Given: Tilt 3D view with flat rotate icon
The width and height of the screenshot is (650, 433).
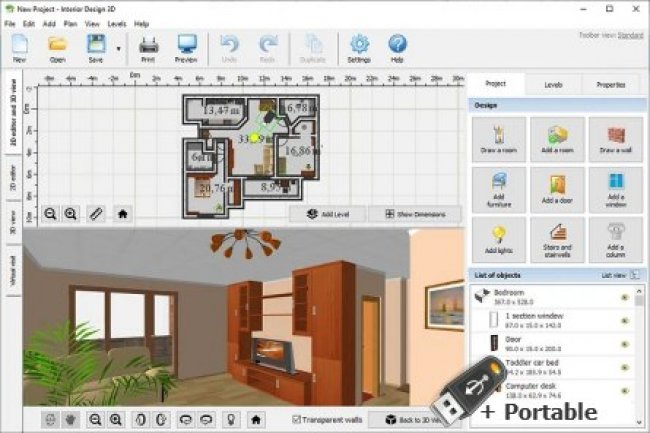Looking at the screenshot, I should coord(186,420).
